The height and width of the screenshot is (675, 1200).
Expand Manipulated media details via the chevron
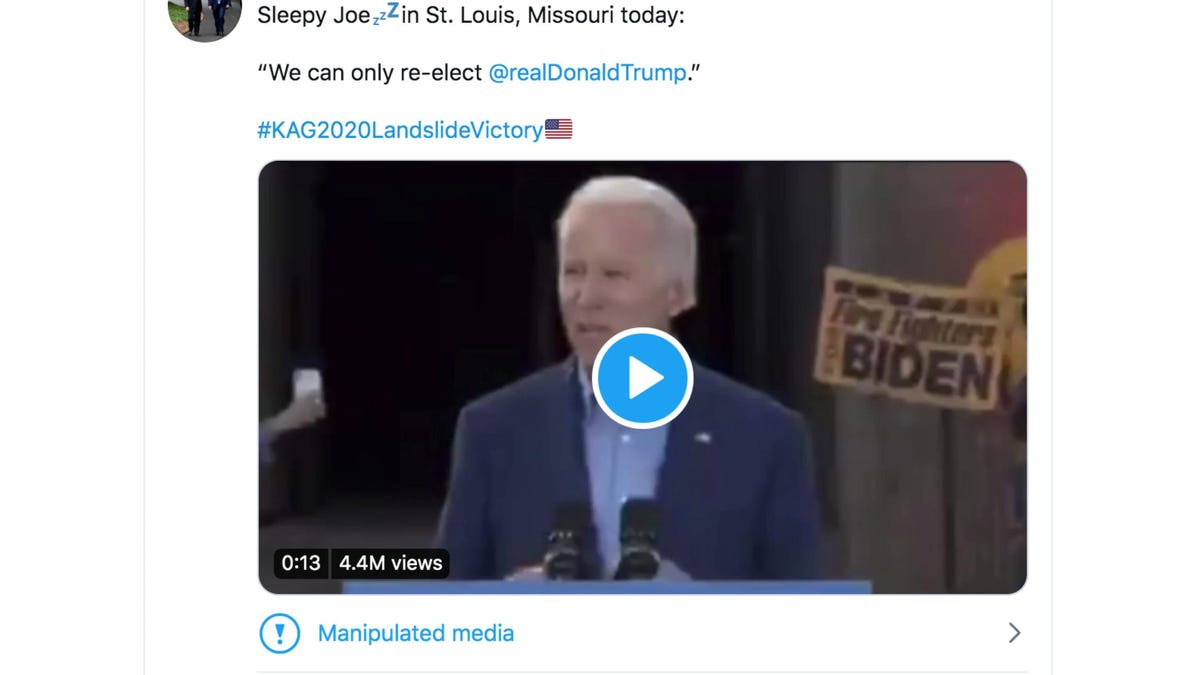(x=1014, y=632)
